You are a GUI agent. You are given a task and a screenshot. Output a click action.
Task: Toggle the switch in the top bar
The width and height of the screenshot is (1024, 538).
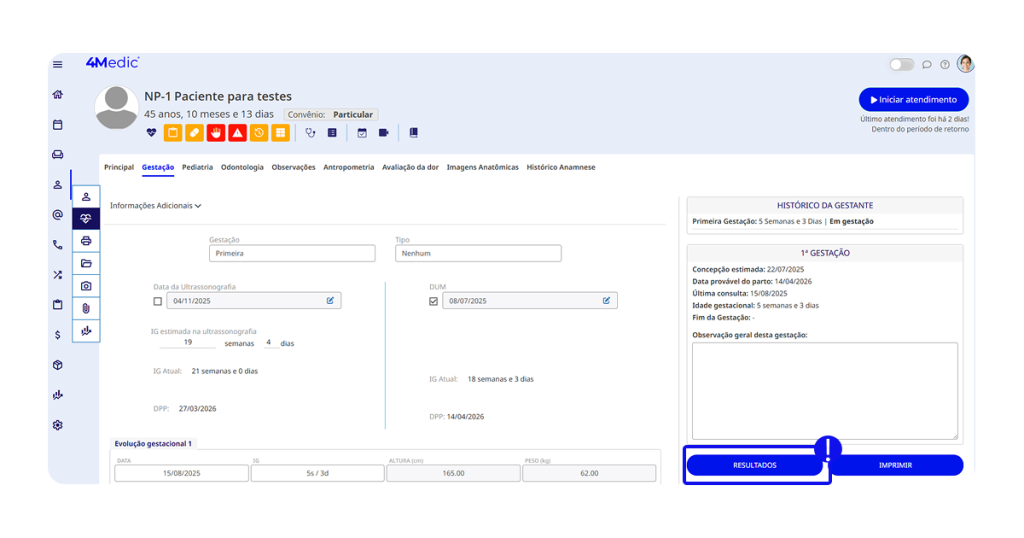(901, 64)
